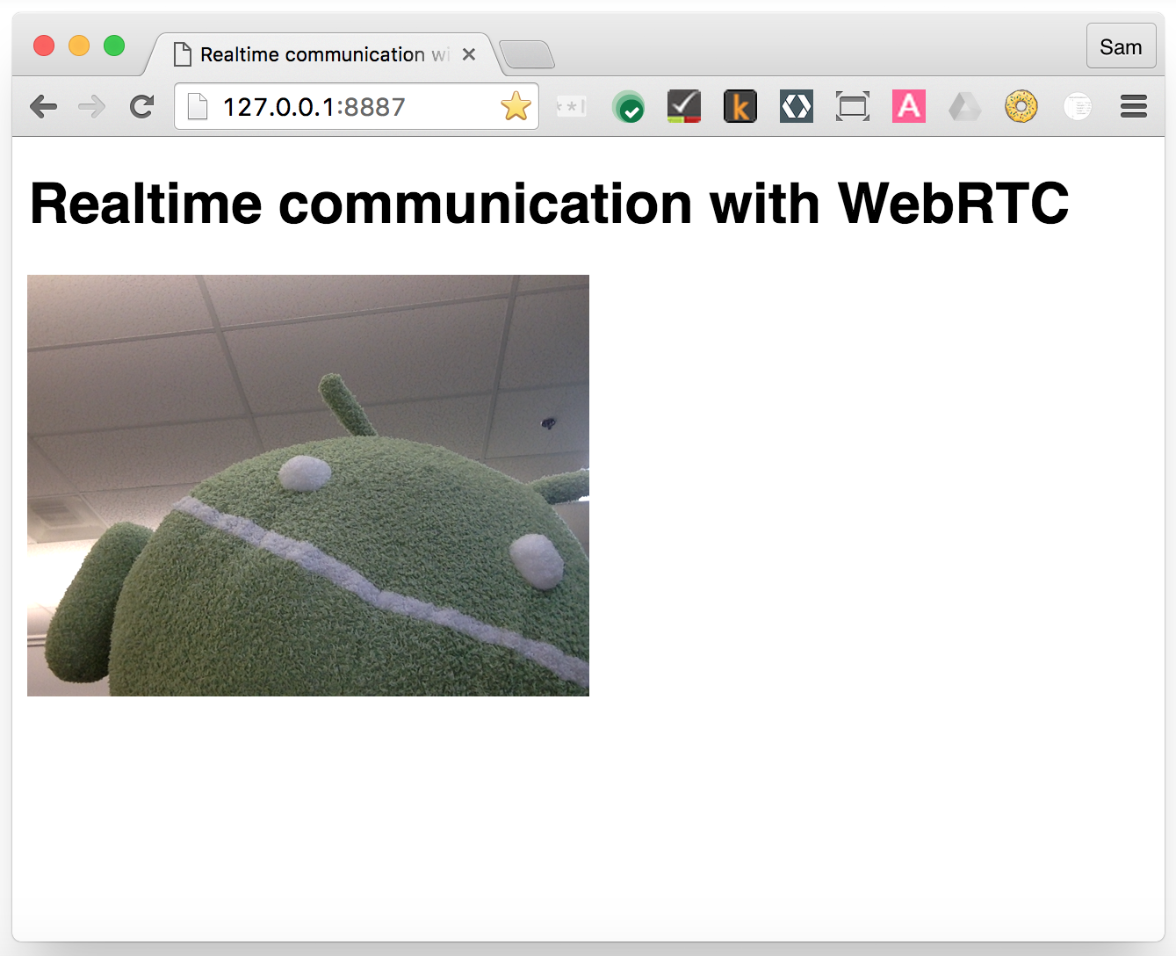This screenshot has height=956, width=1176.
Task: Click the orange 'k' extension icon
Action: (740, 106)
